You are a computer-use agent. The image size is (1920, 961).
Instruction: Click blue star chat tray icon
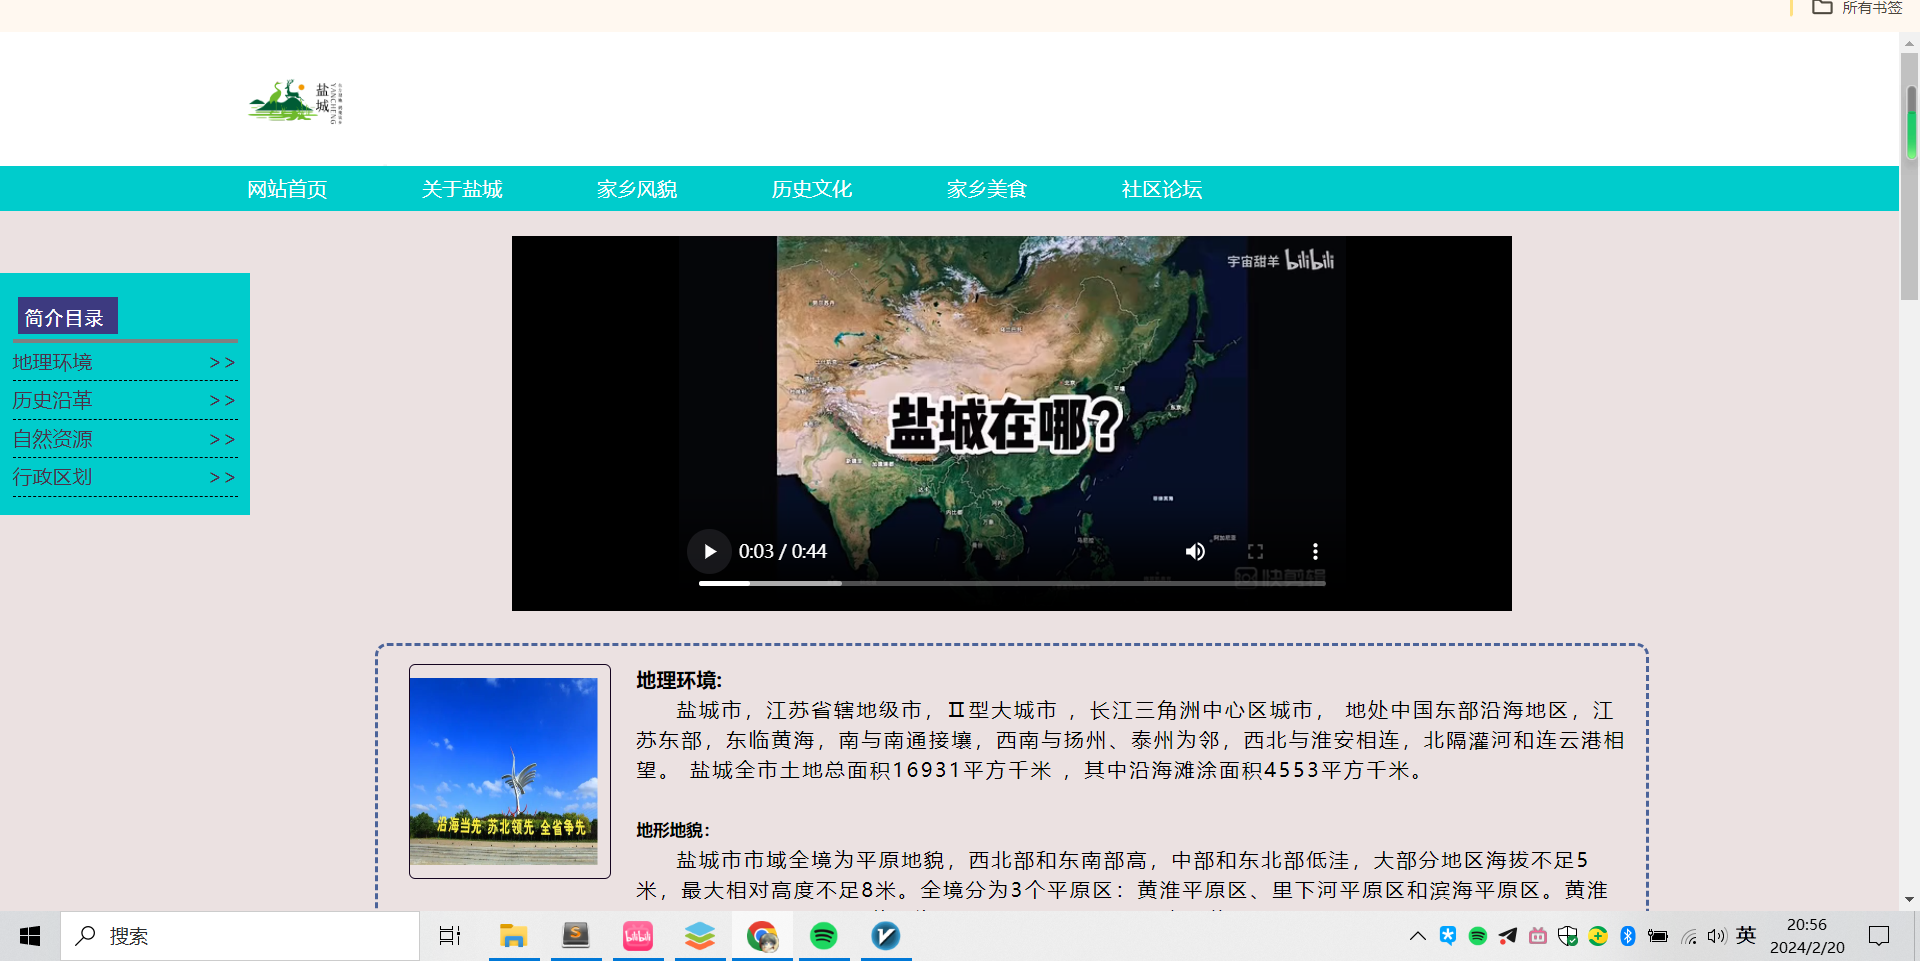click(1448, 936)
